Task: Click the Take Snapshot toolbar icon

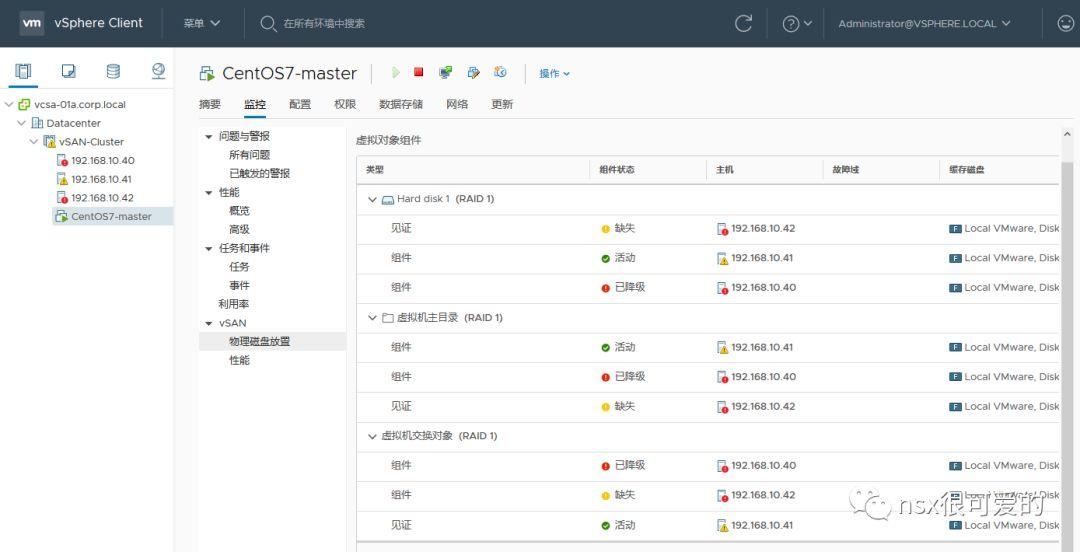Action: 501,72
